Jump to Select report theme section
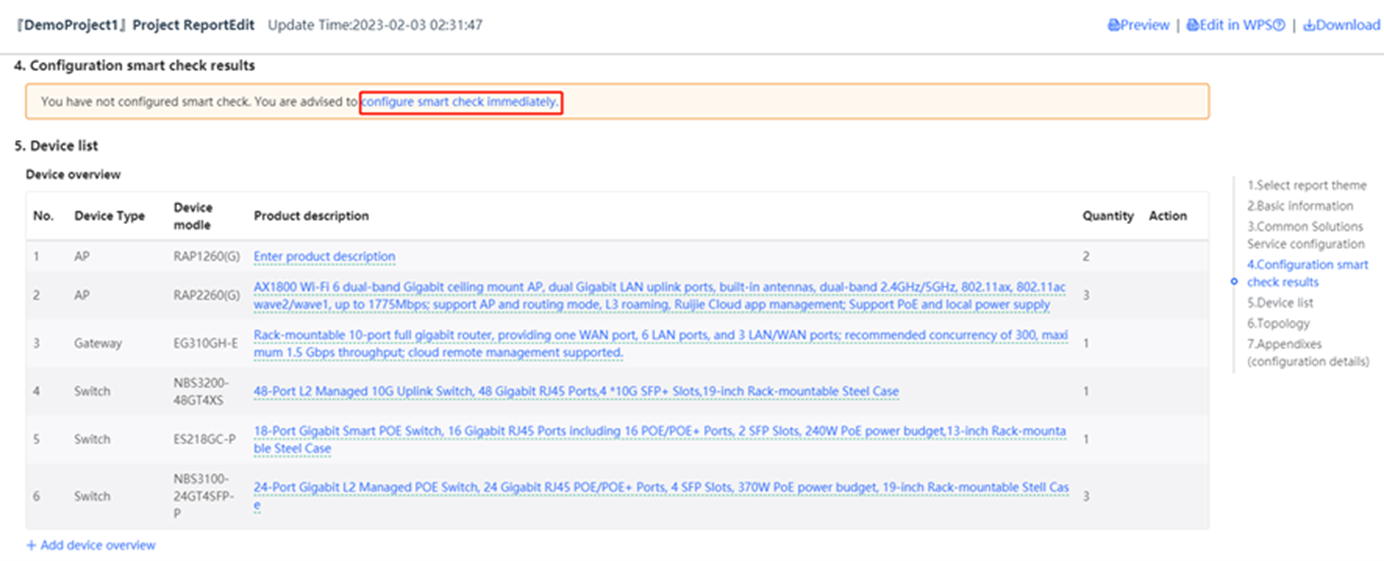 pyautogui.click(x=1306, y=185)
